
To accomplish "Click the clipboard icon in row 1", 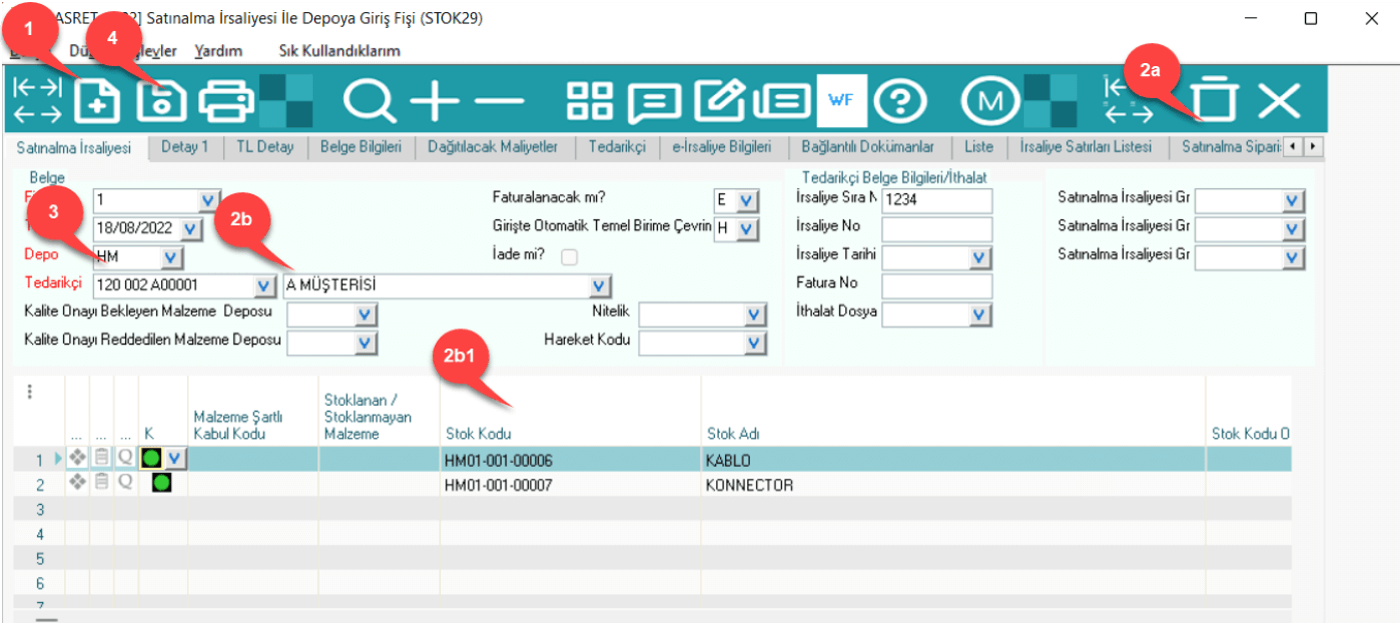I will point(102,459).
